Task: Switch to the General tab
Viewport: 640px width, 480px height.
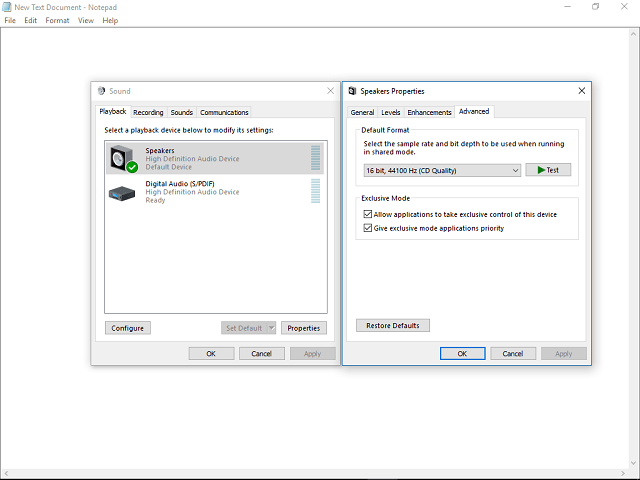Action: point(362,112)
